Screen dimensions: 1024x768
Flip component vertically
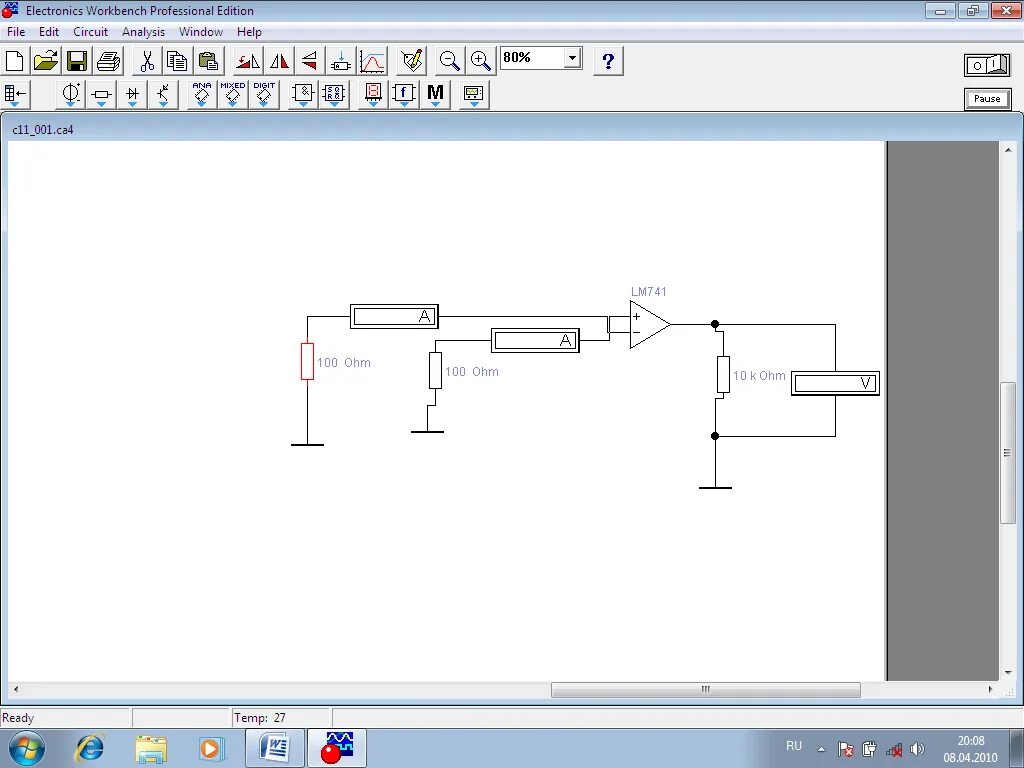click(x=310, y=61)
